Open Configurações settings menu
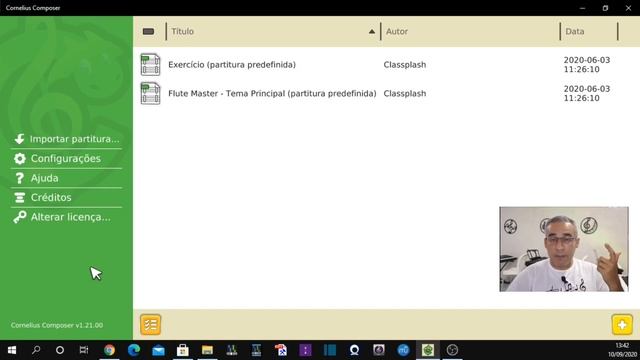Screen dimensions: 640x360 click(67, 158)
